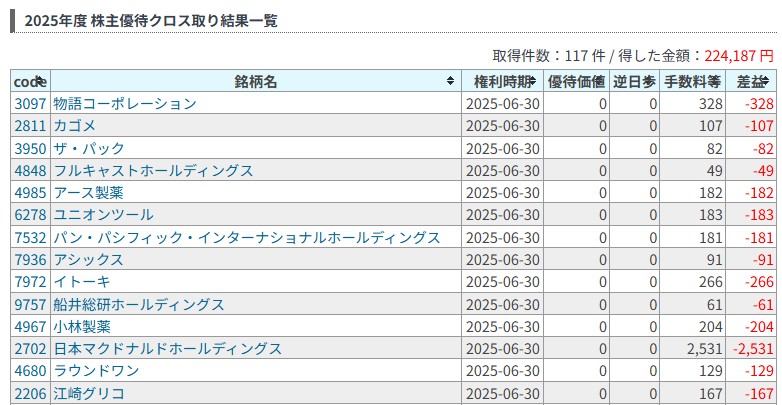Open 船井総研ホールディングス link
The image size is (782, 405).
pos(139,304)
